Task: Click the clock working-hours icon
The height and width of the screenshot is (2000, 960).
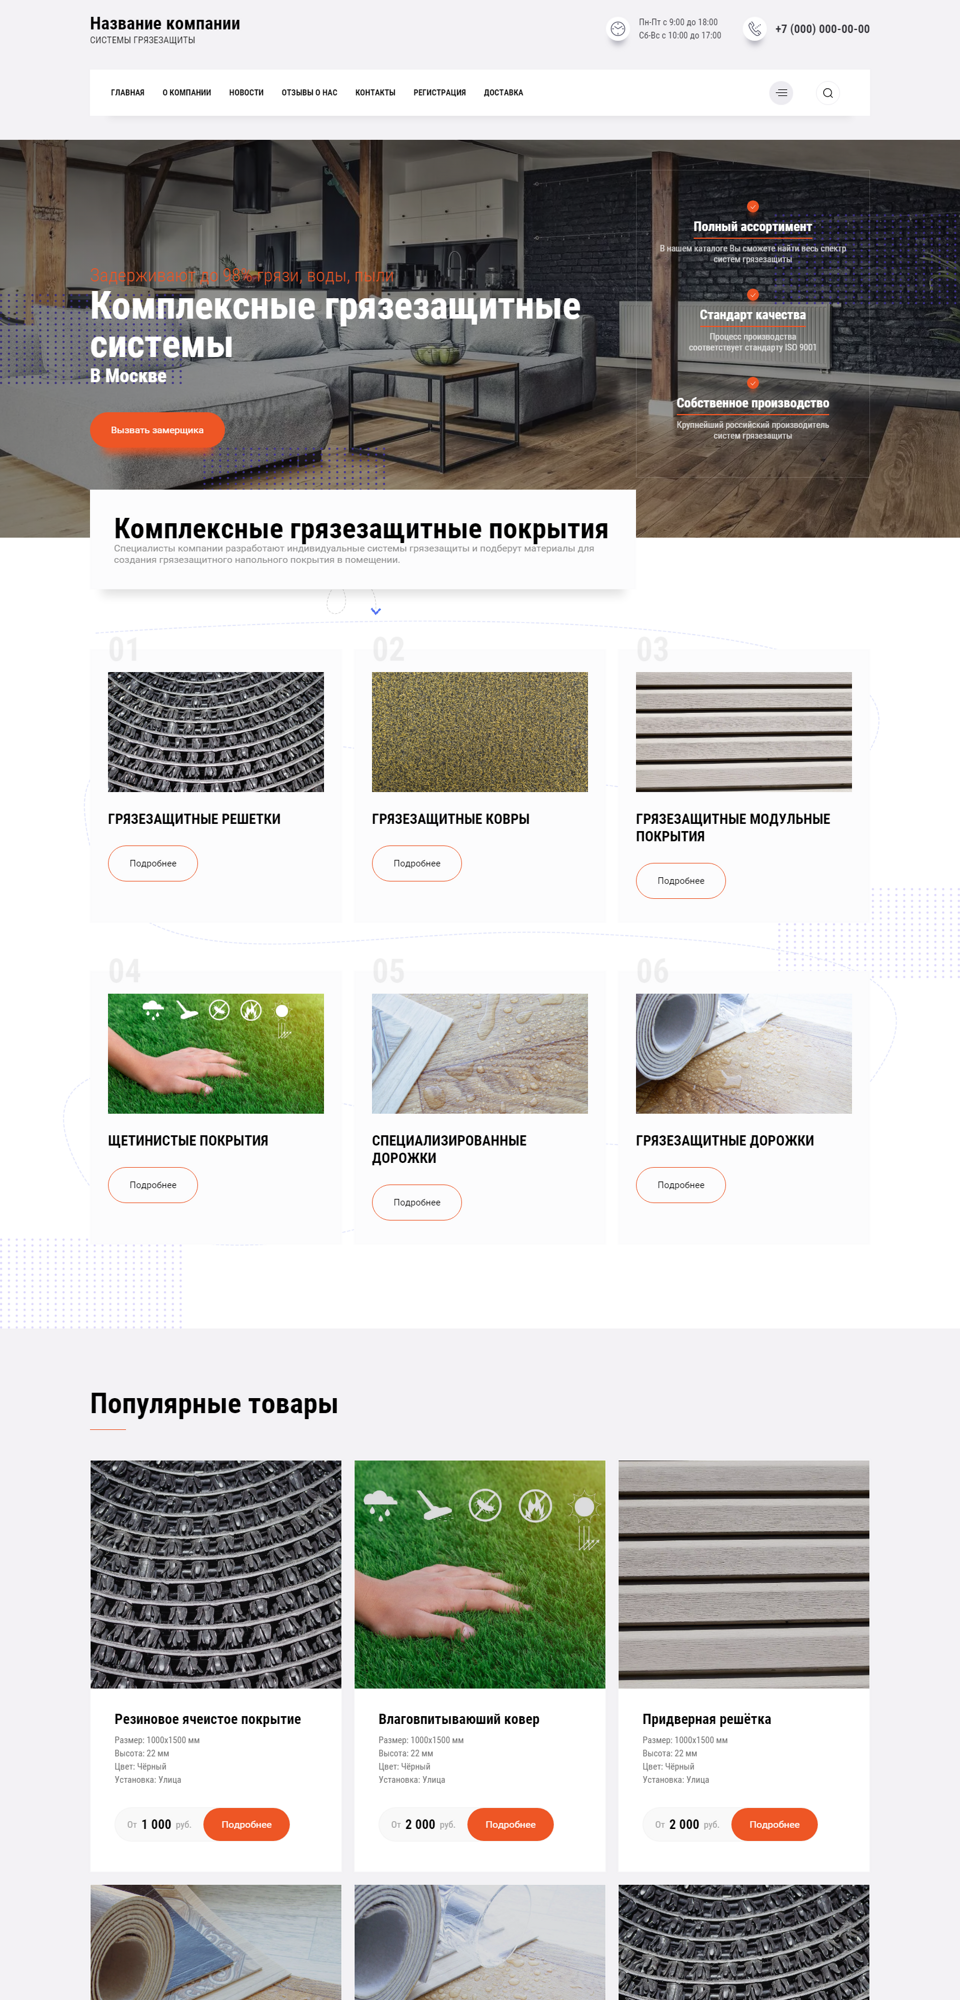Action: 618,29
